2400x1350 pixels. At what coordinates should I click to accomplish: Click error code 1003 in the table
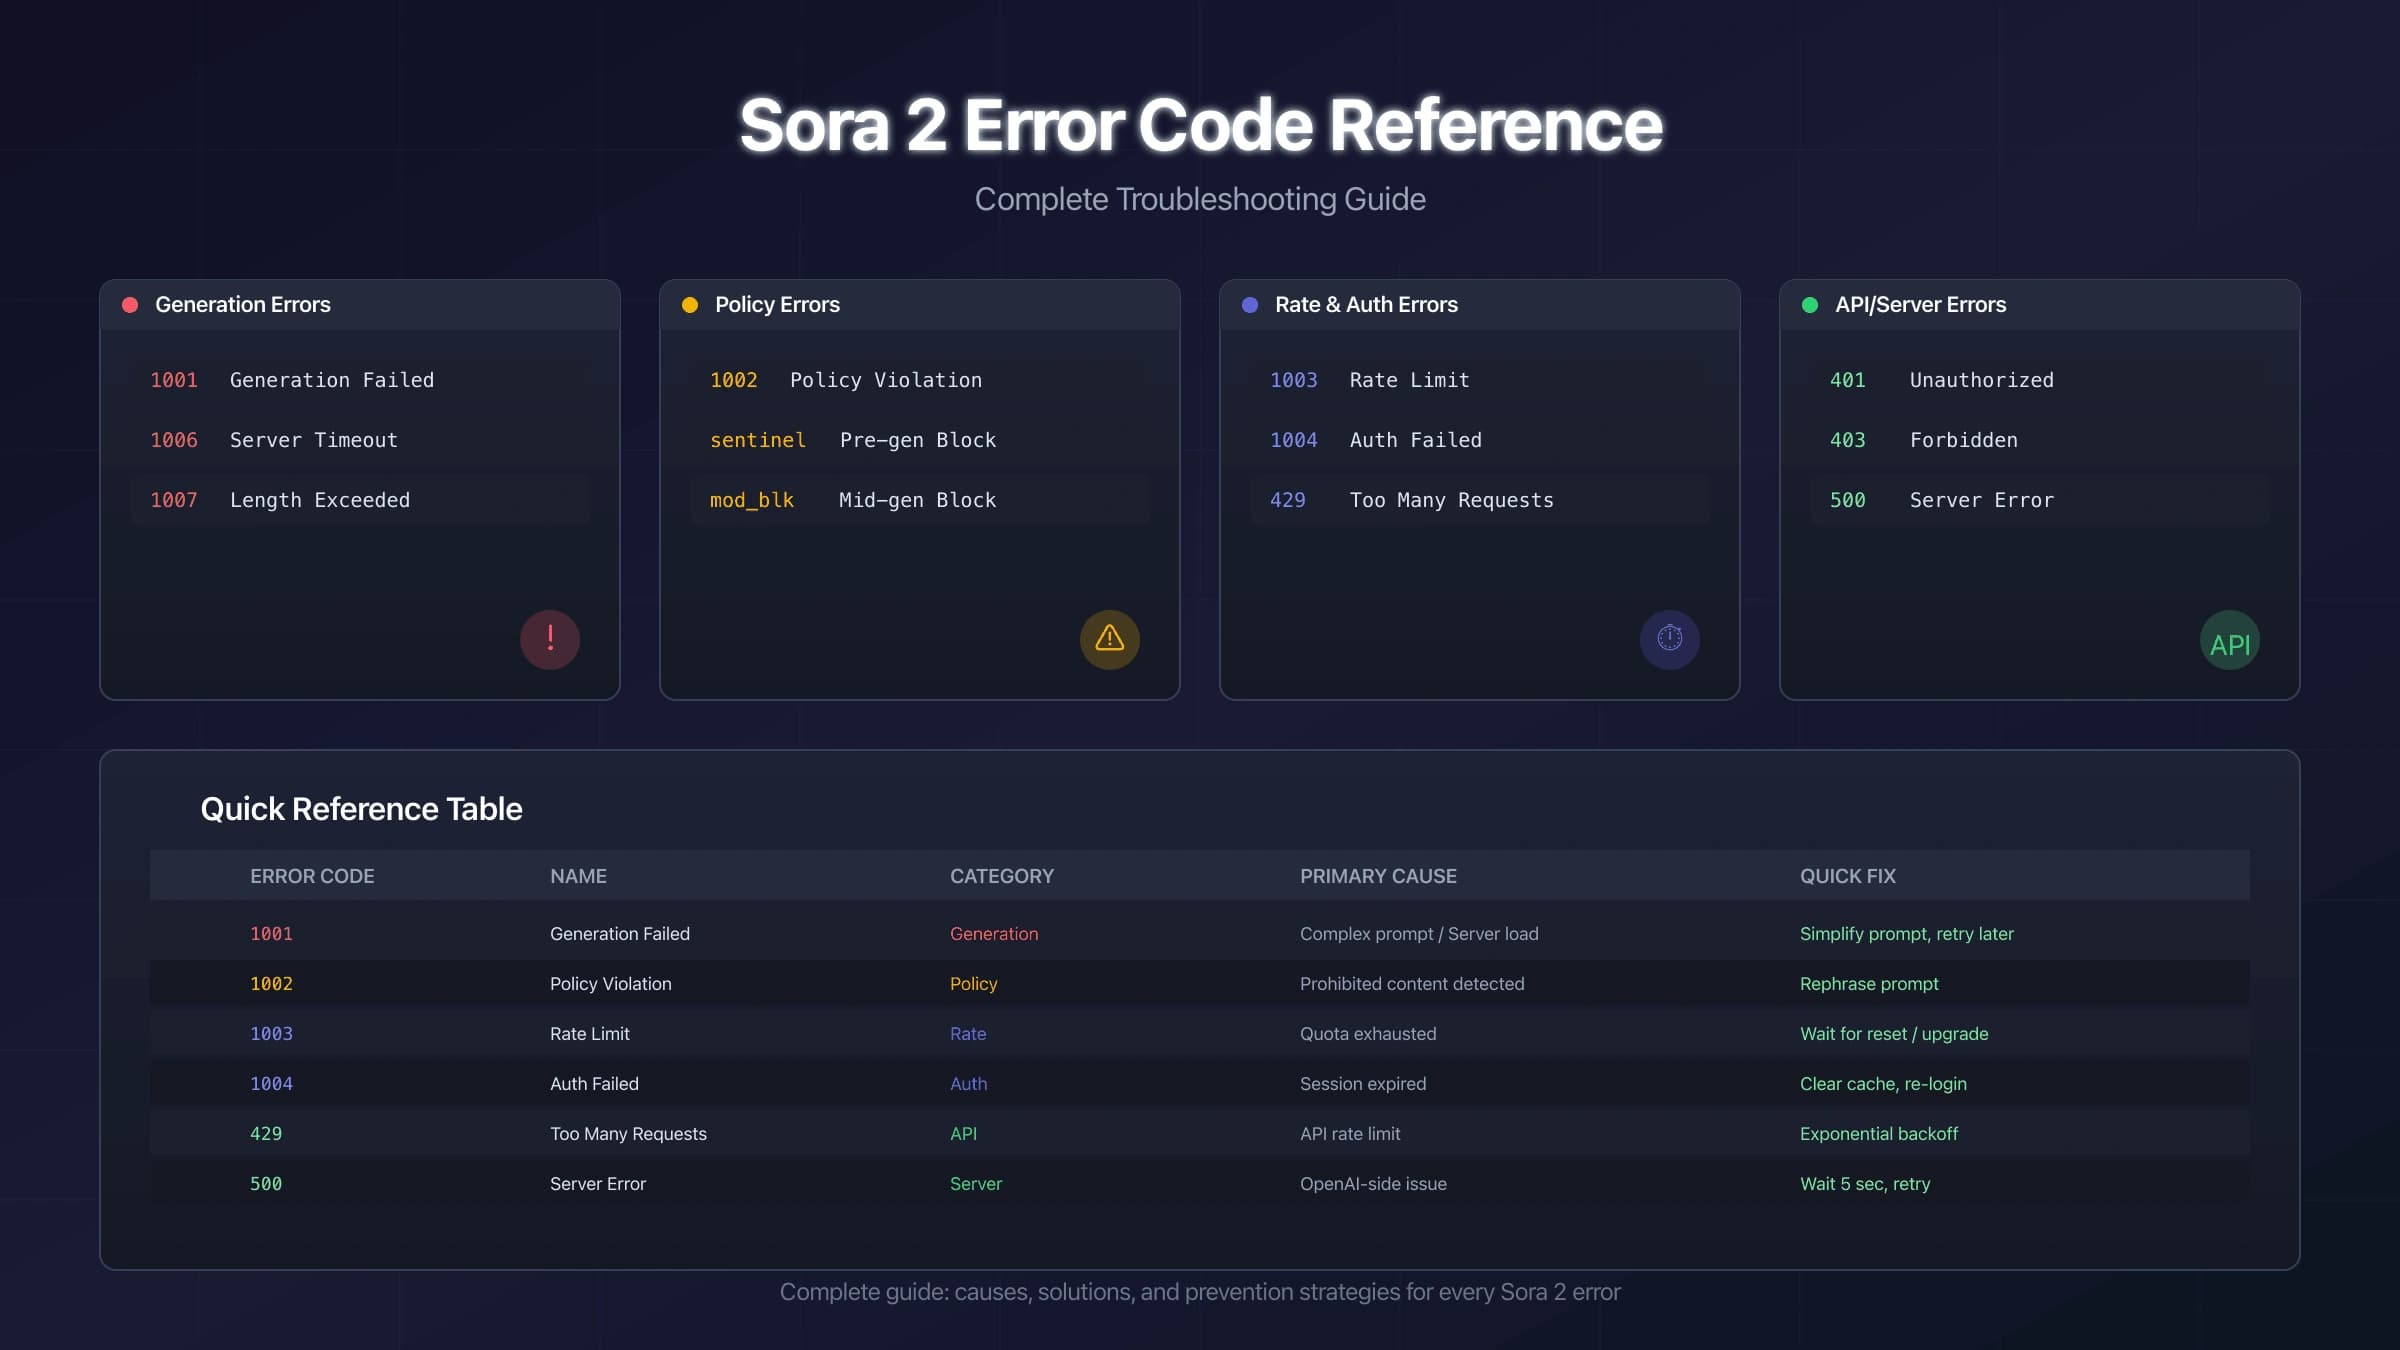click(x=271, y=1034)
